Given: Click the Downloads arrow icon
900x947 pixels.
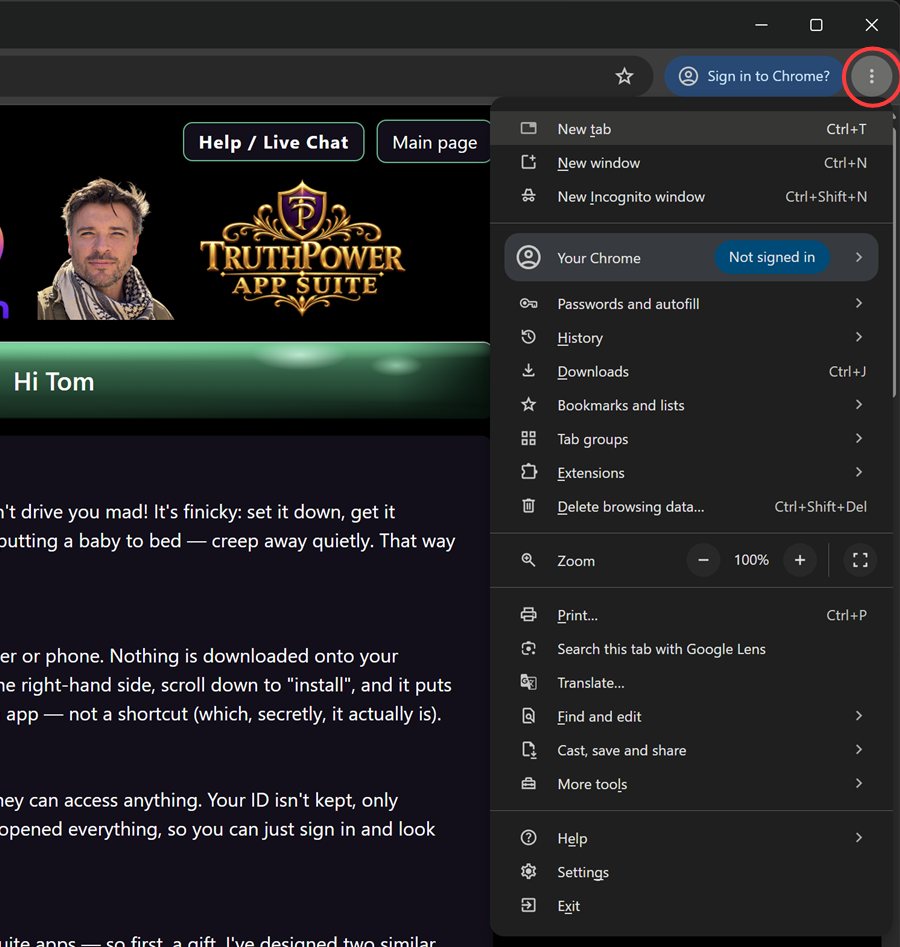Looking at the screenshot, I should coord(529,371).
